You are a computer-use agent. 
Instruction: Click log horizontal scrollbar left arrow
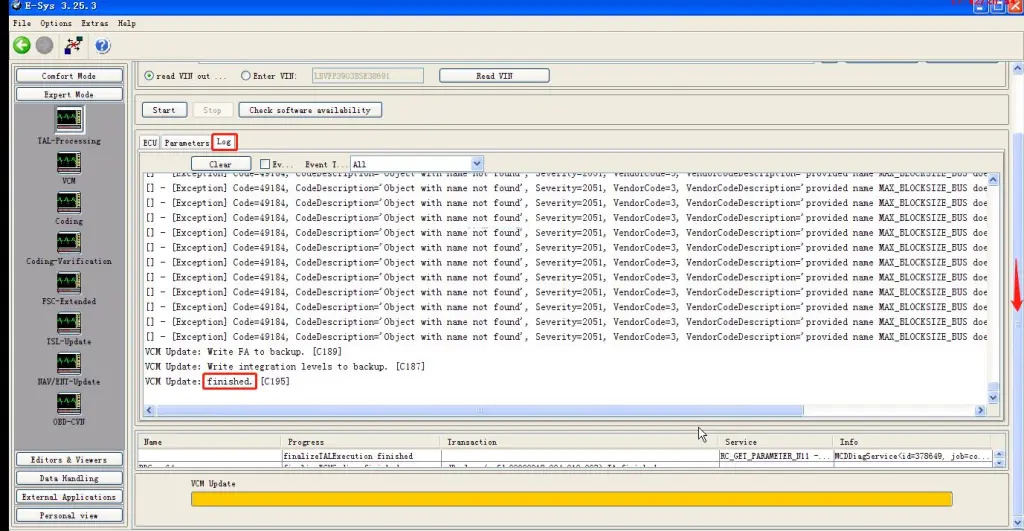click(149, 410)
